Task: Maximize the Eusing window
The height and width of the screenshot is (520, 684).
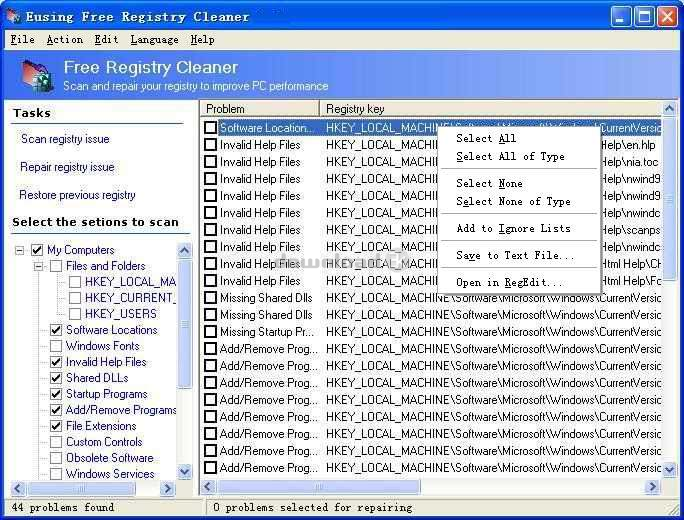Action: click(x=644, y=17)
